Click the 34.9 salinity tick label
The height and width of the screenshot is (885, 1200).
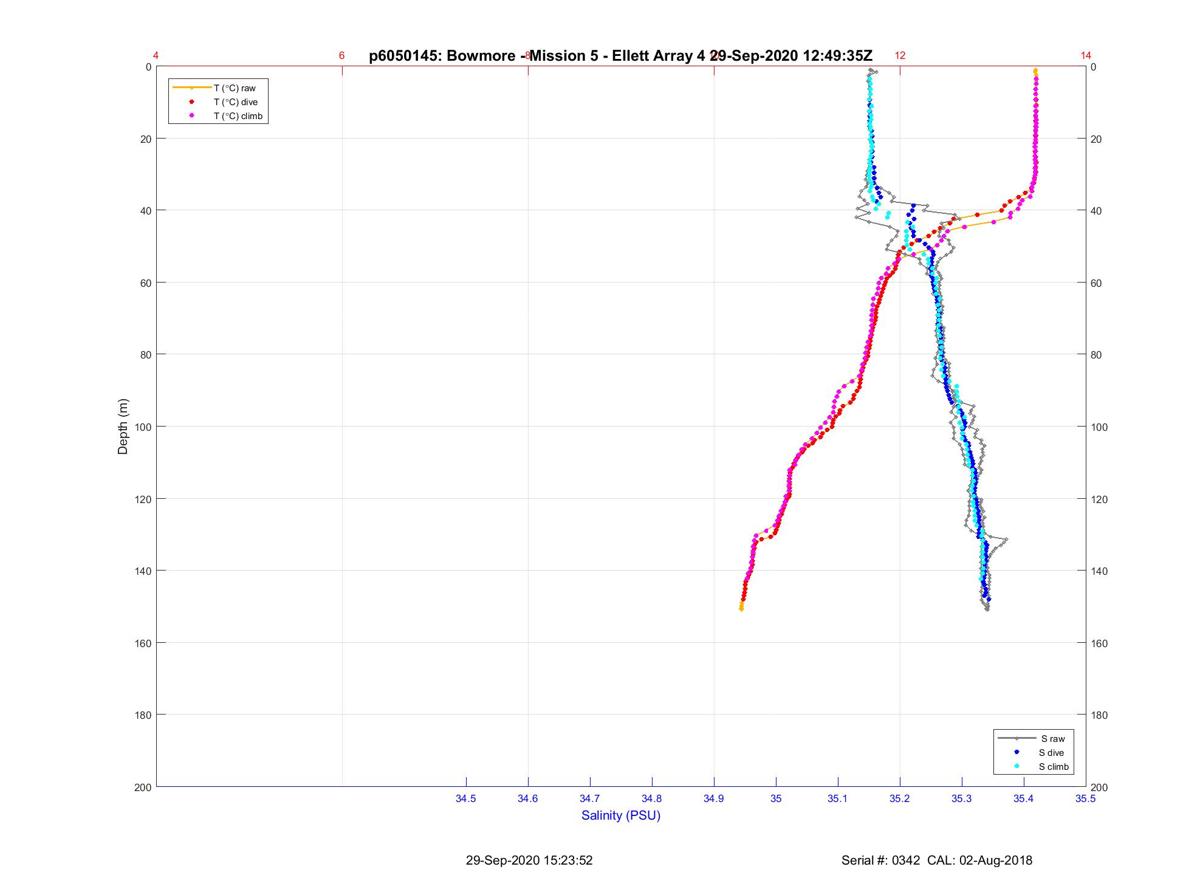click(714, 798)
